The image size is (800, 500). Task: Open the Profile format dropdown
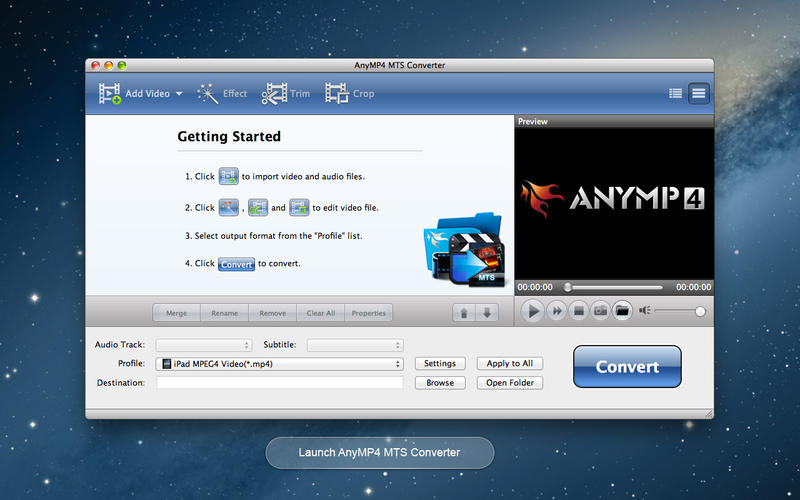[x=280, y=364]
